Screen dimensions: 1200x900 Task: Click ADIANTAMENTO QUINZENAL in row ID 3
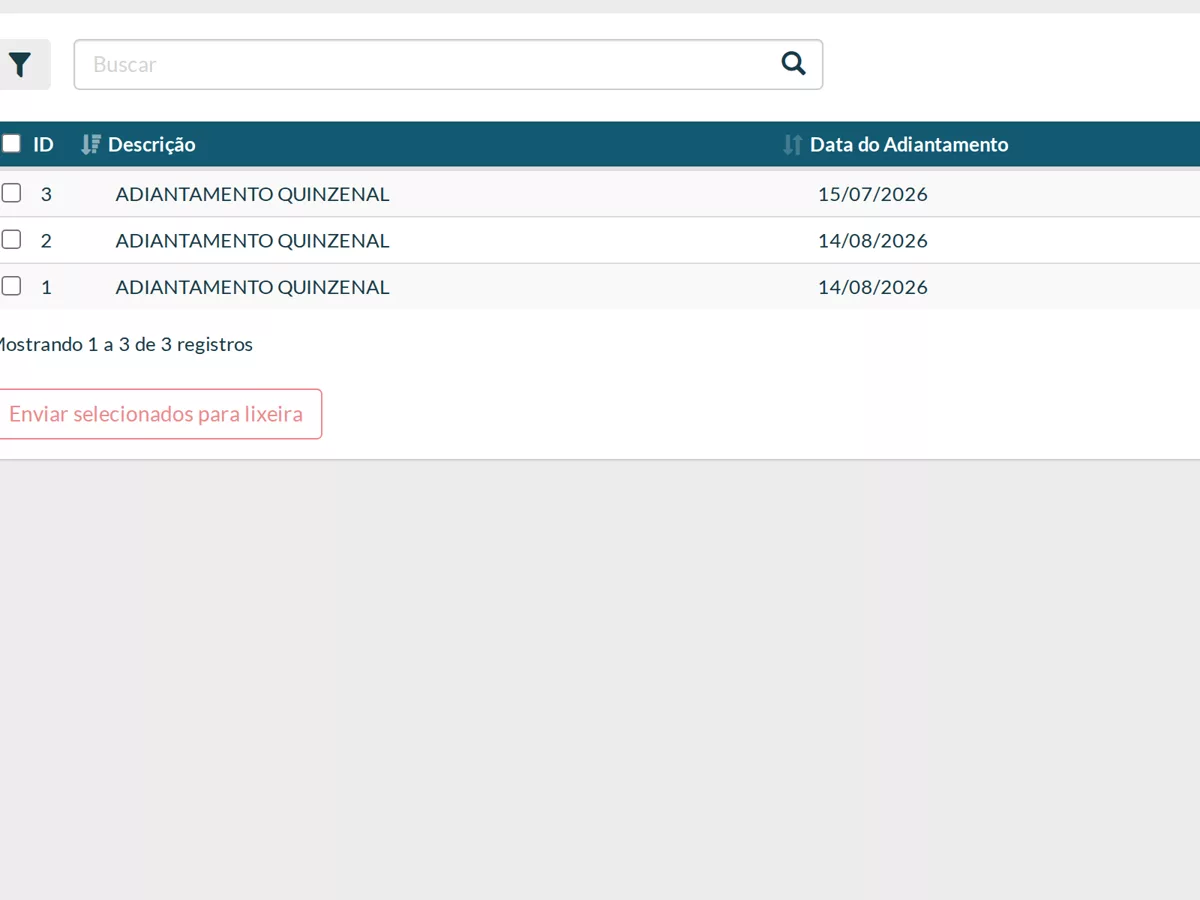point(253,194)
